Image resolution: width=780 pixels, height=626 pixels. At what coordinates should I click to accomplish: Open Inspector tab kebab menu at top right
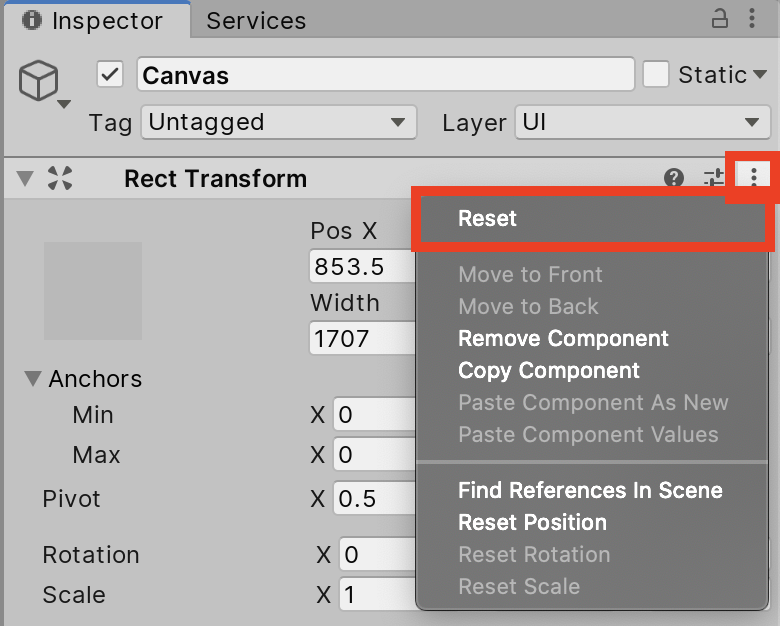click(752, 19)
